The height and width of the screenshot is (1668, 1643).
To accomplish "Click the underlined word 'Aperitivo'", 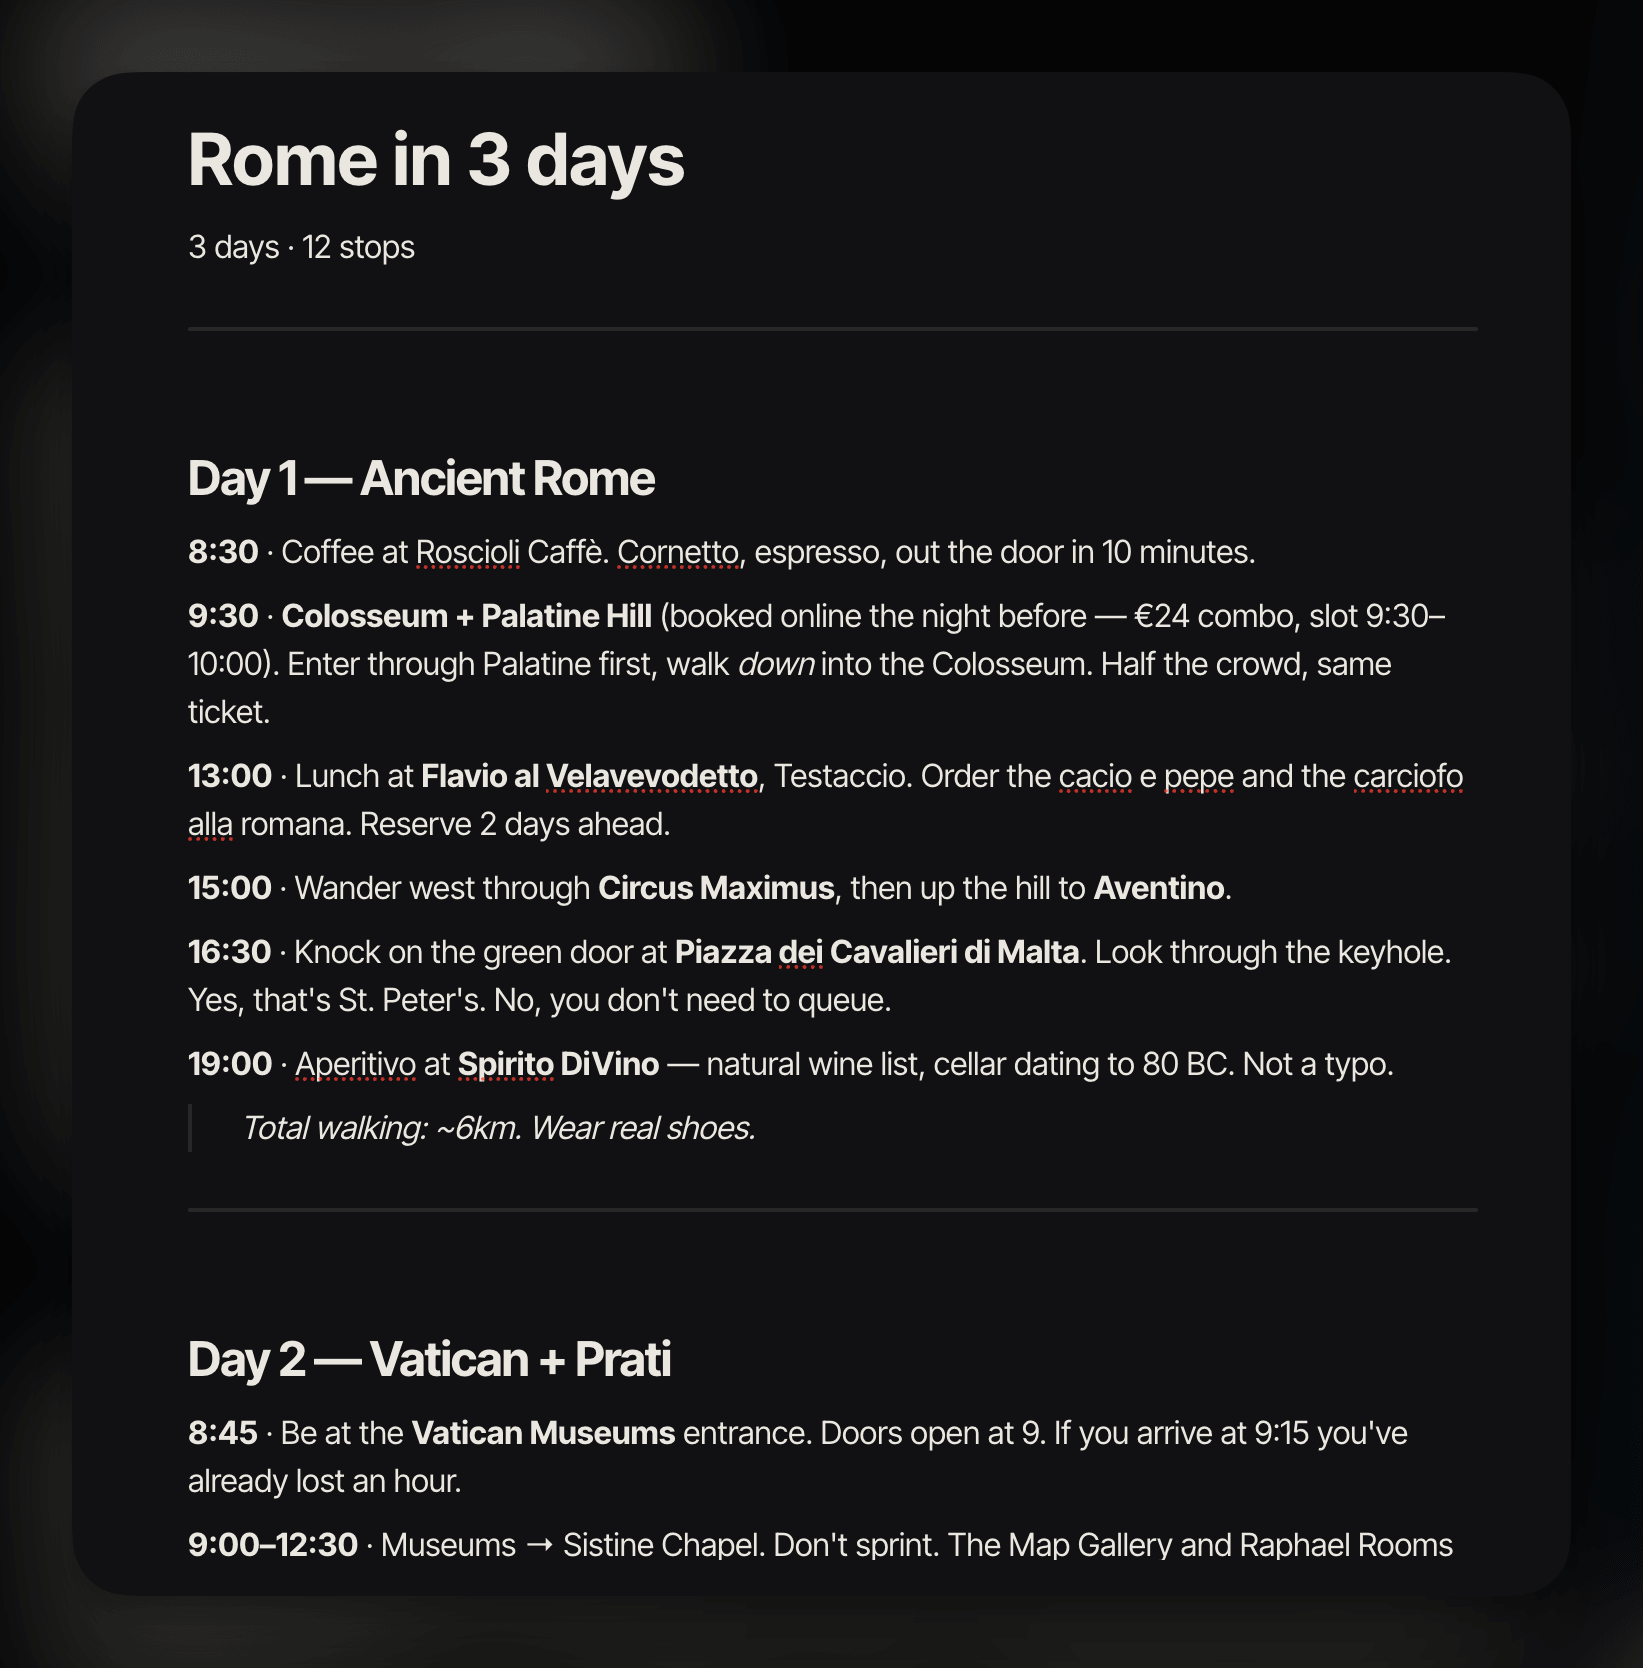I will coord(355,1064).
